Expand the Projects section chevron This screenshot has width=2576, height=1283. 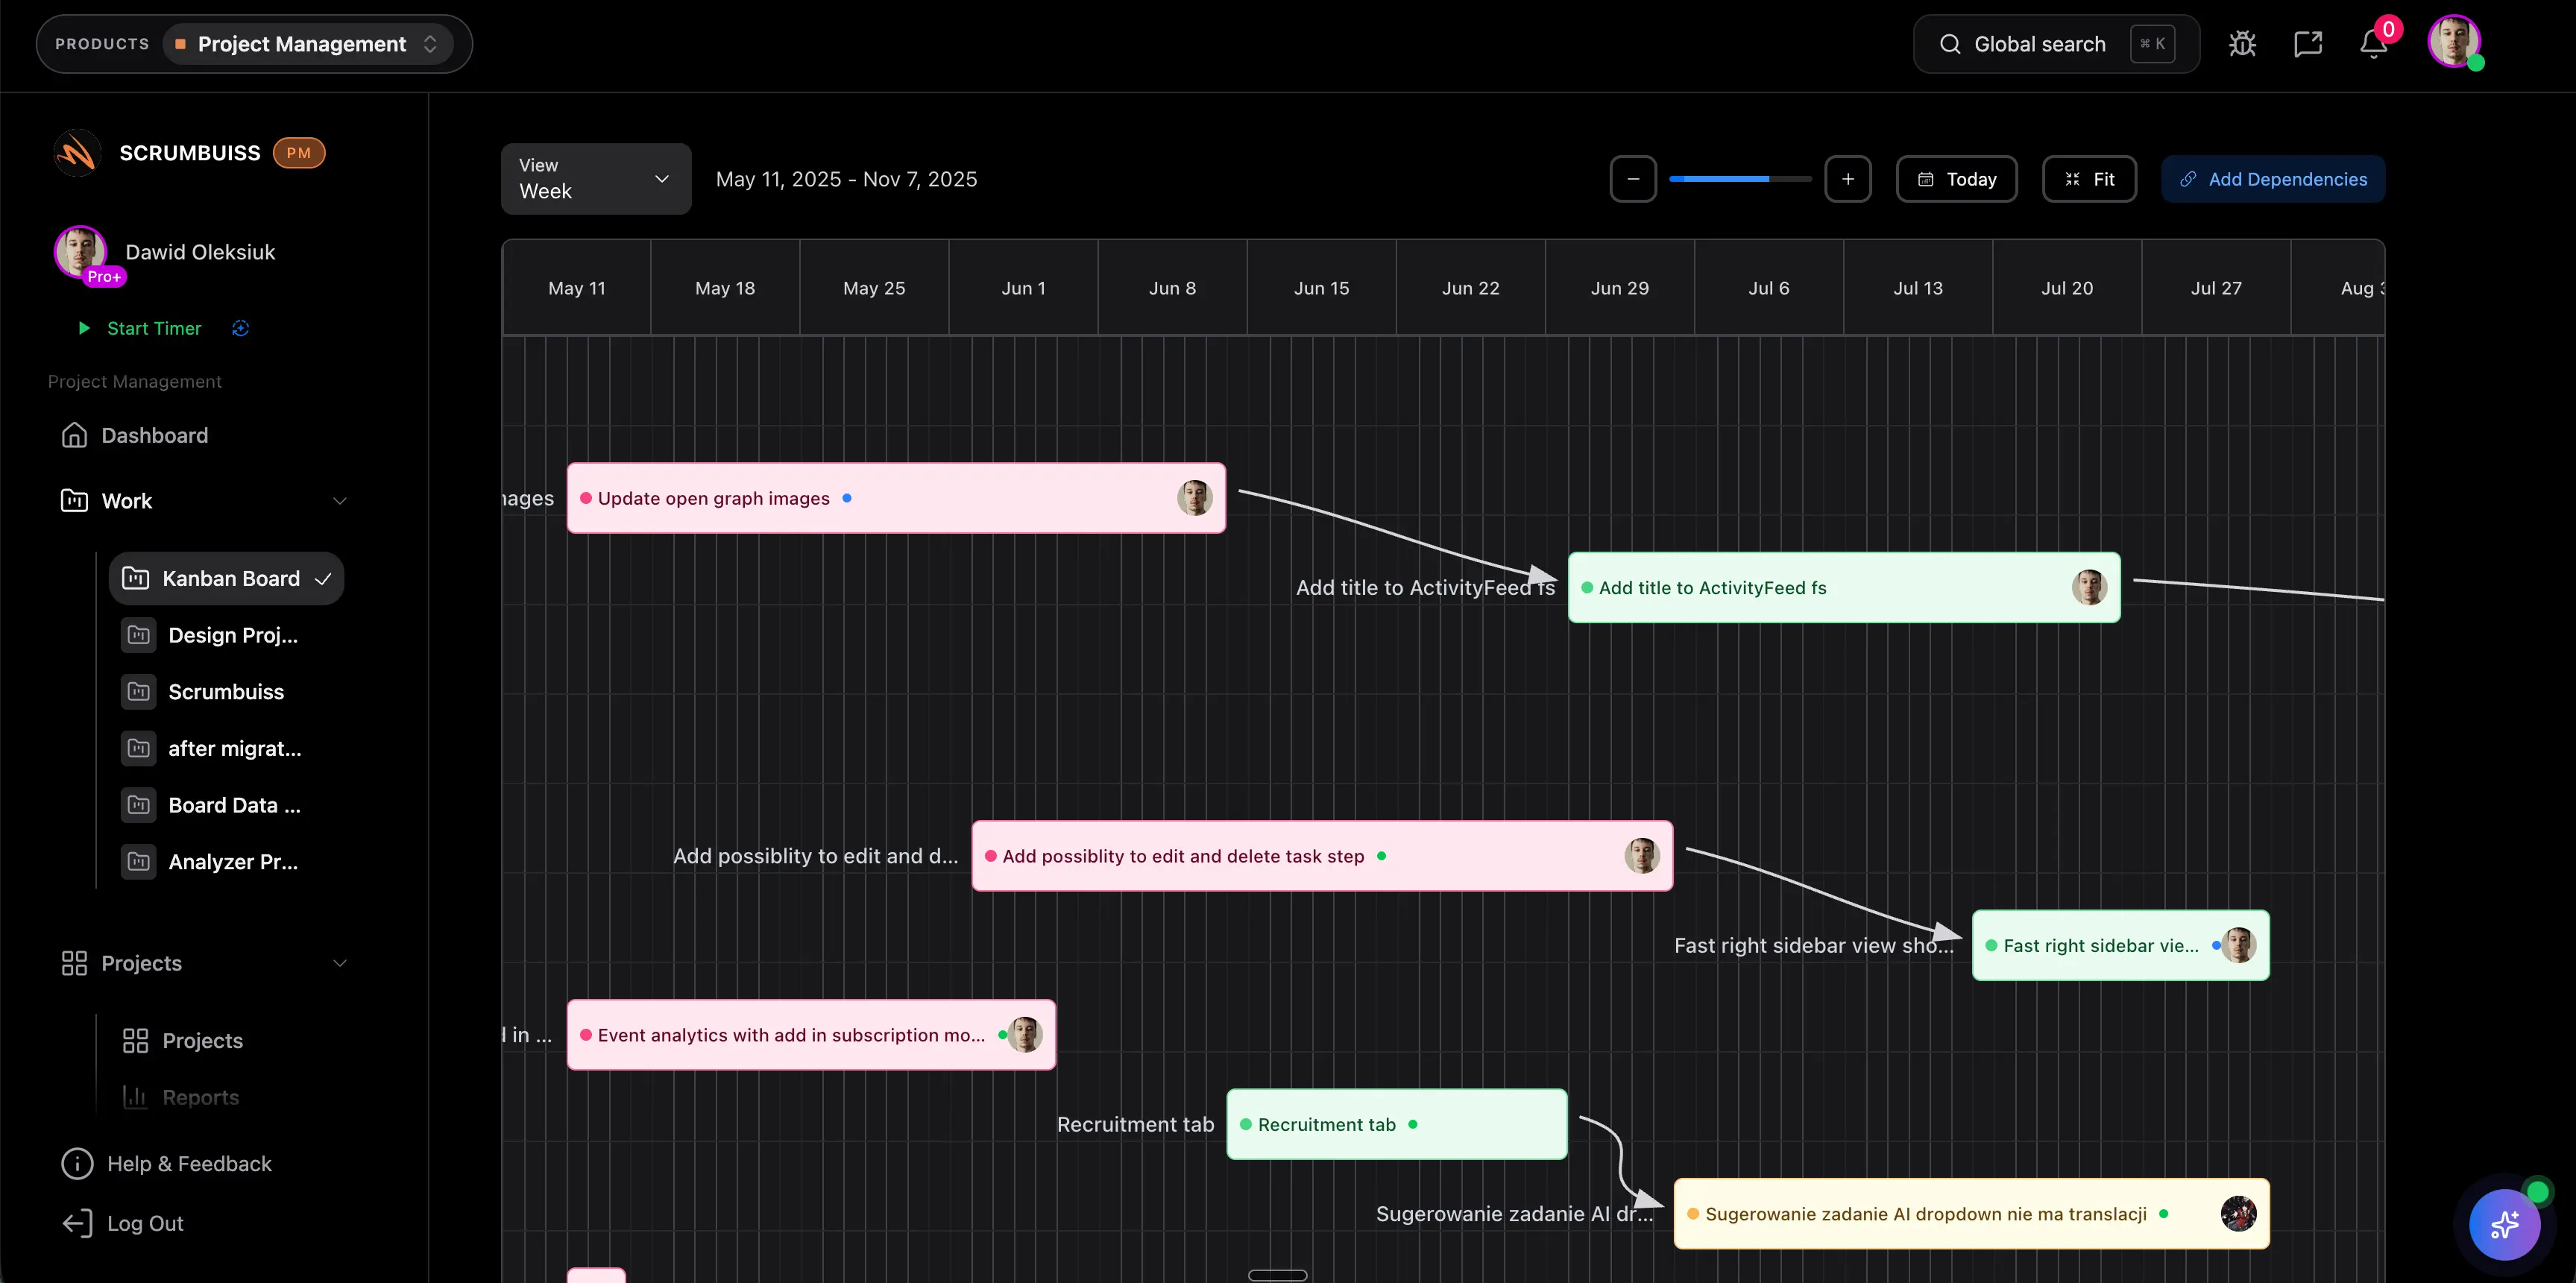[340, 963]
